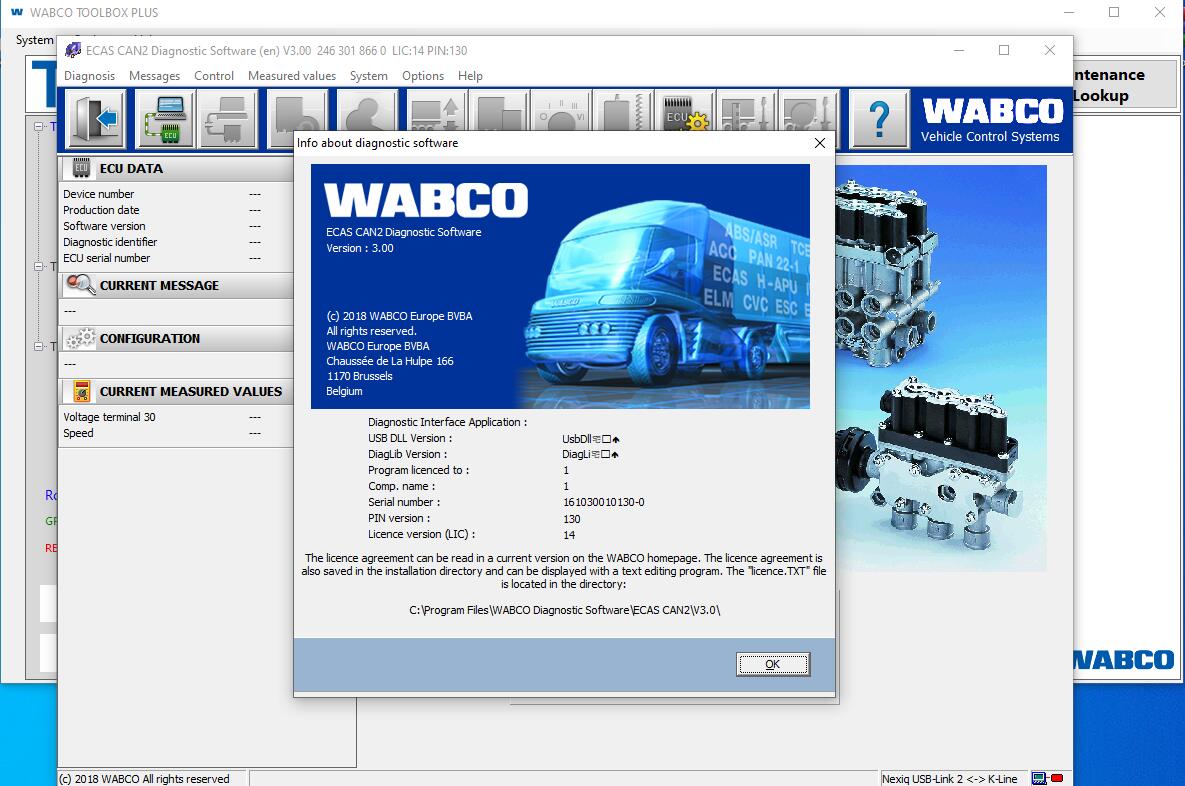This screenshot has height=786, width=1185.
Task: Click the PIN version value 130
Action: coord(571,519)
